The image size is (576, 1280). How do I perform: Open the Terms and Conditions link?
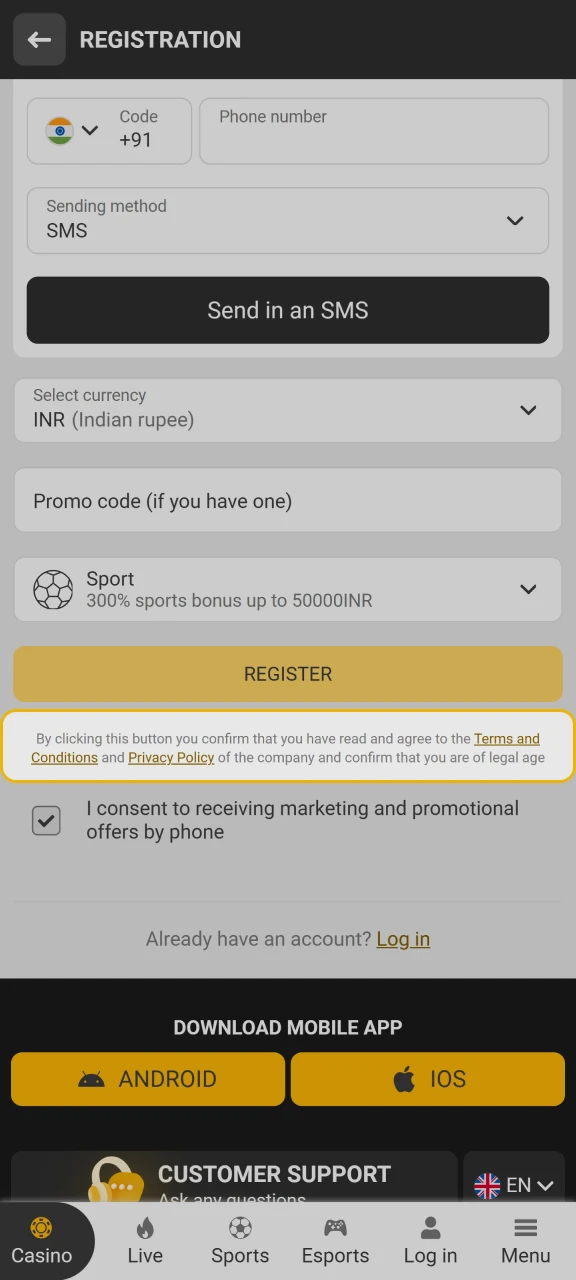point(507,738)
